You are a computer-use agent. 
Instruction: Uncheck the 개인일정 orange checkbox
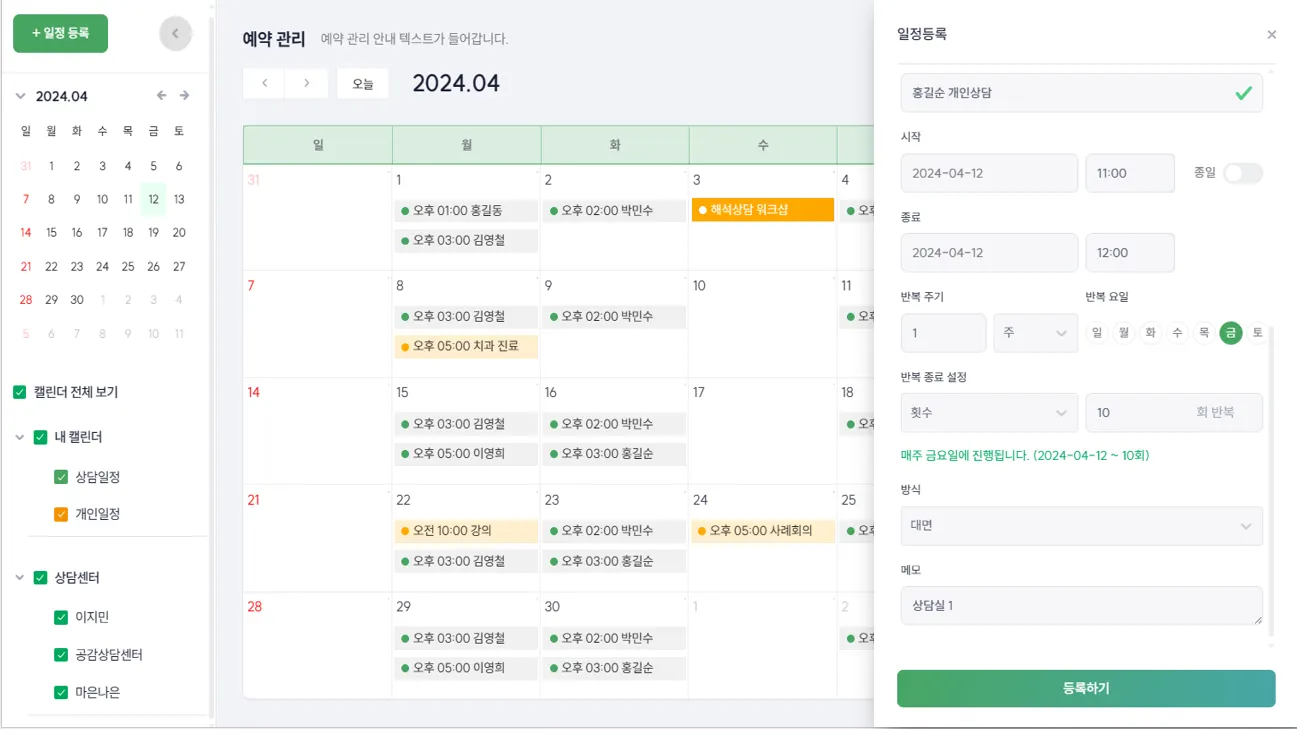click(61, 514)
